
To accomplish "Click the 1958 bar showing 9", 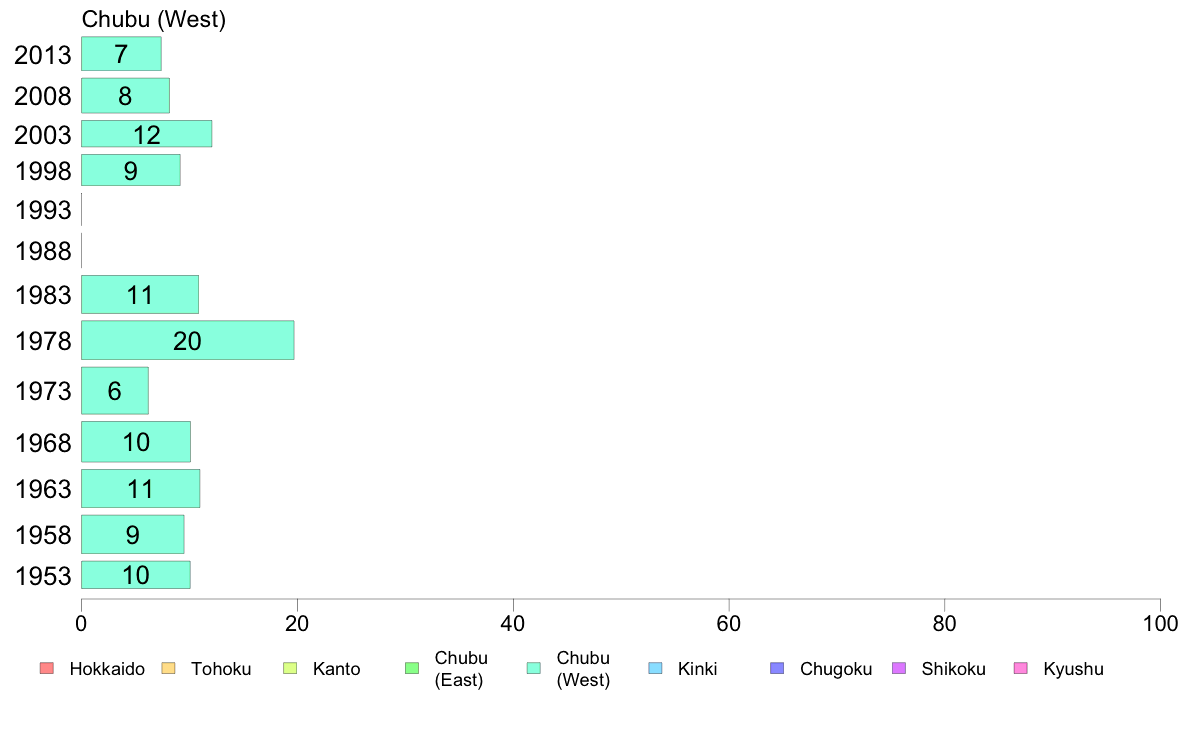I will click(133, 534).
